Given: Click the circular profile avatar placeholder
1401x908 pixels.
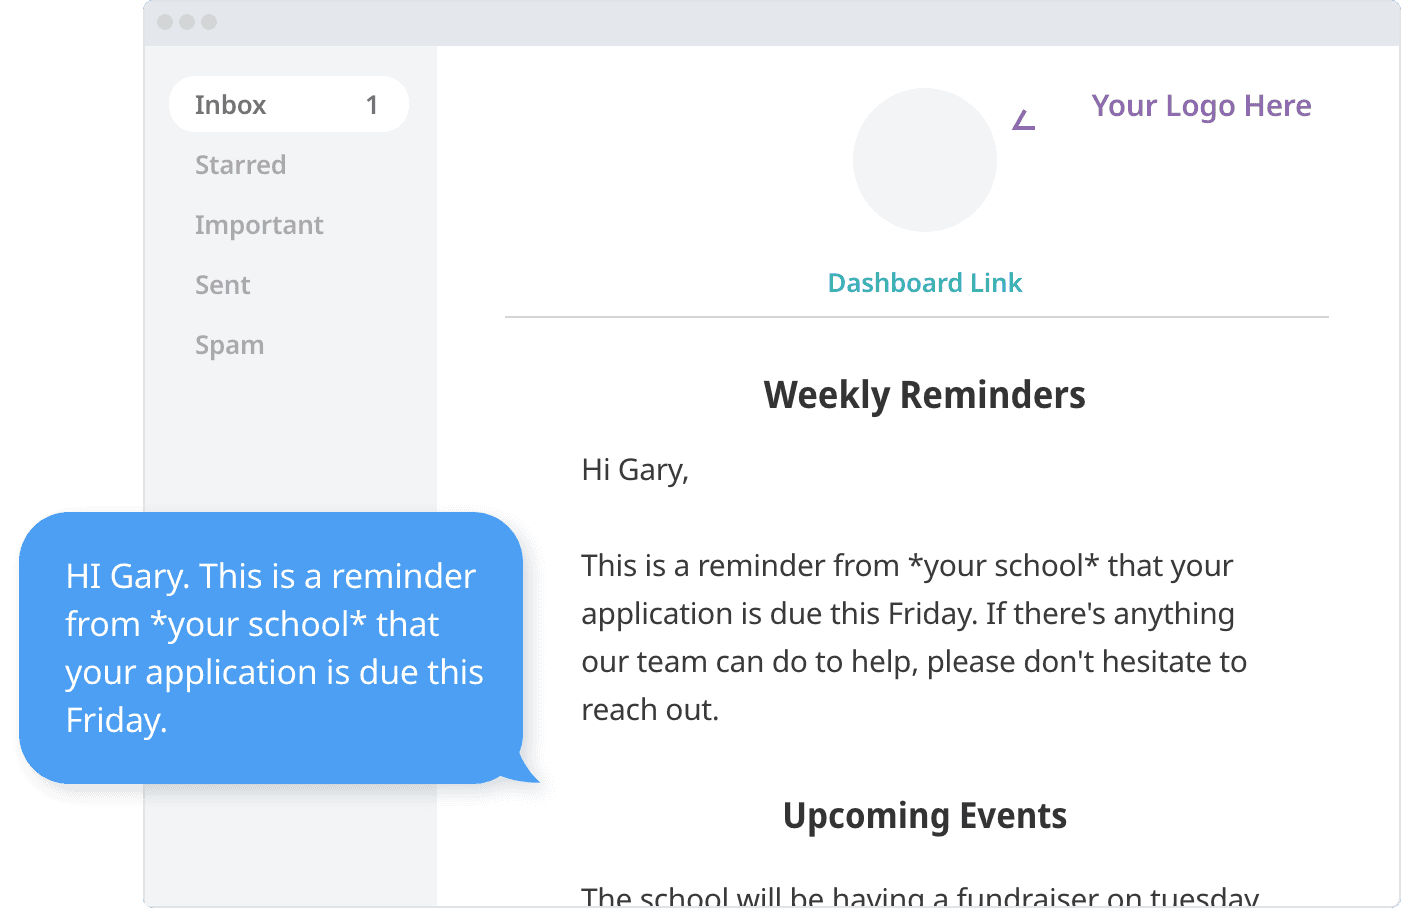Looking at the screenshot, I should pos(924,160).
